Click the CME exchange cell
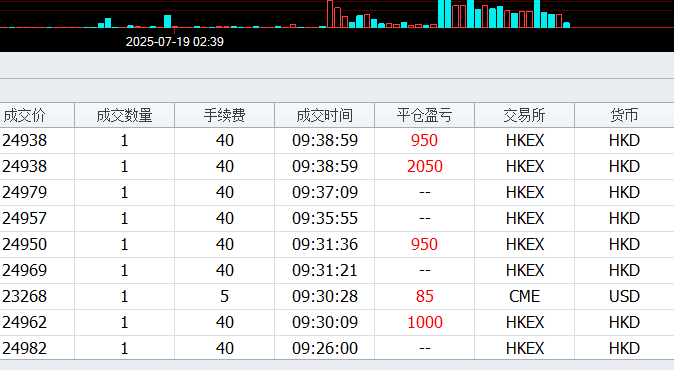The image size is (674, 370). tap(524, 296)
